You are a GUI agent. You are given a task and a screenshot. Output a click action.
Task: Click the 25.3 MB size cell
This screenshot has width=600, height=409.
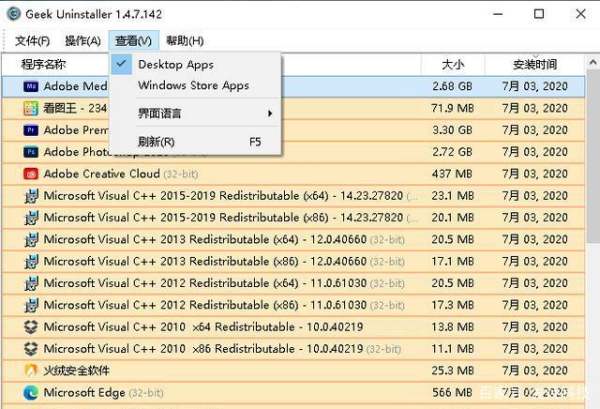pos(452,370)
